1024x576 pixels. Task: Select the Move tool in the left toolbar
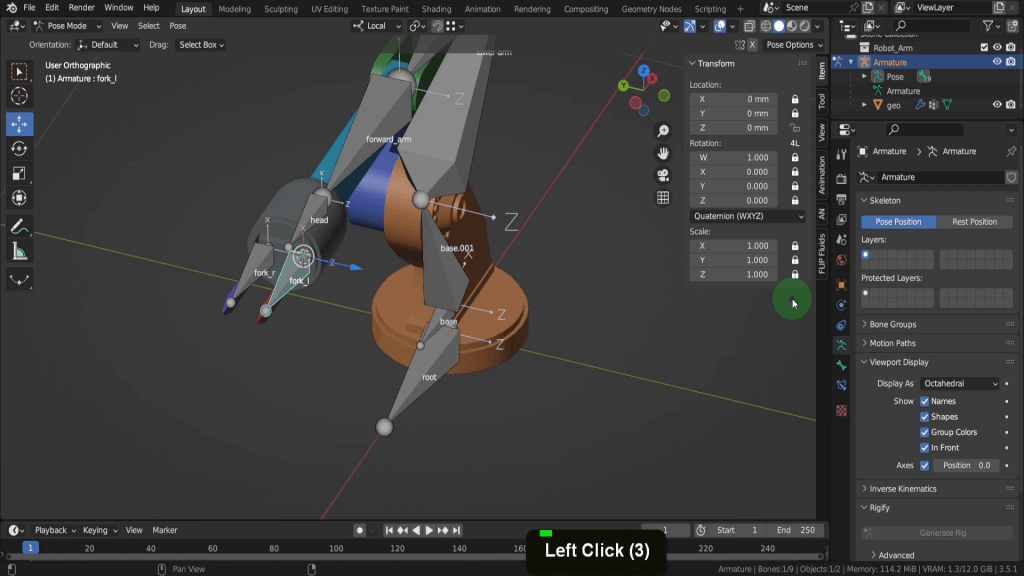coord(19,124)
